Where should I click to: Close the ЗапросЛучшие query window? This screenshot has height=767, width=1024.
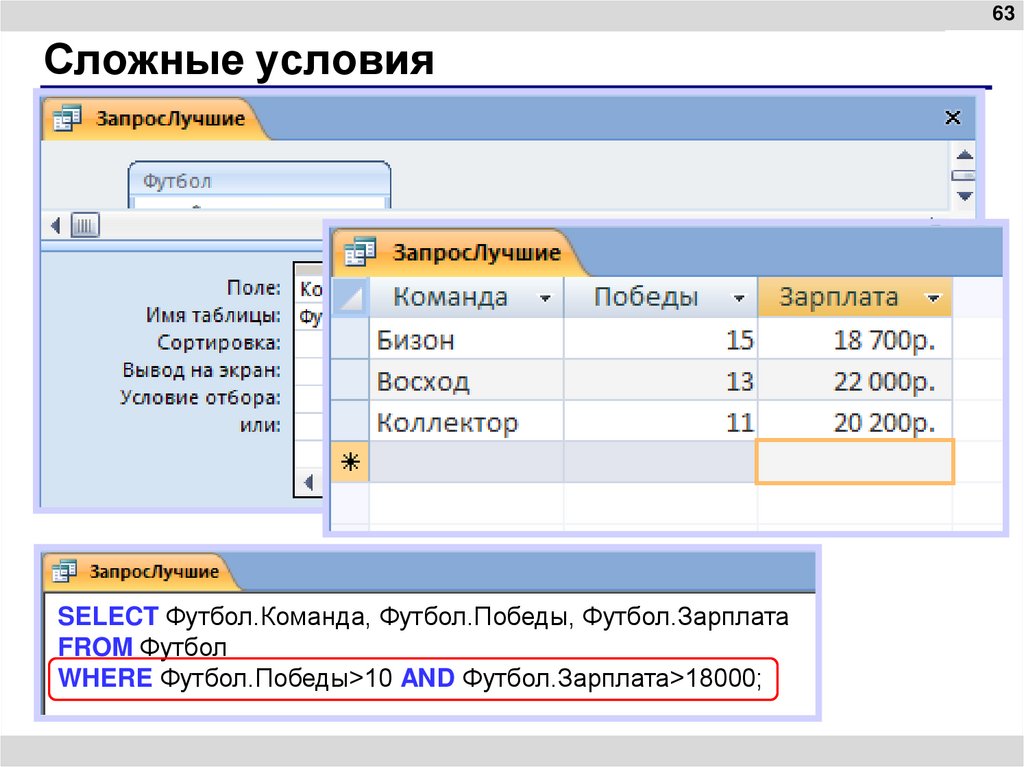click(x=952, y=117)
